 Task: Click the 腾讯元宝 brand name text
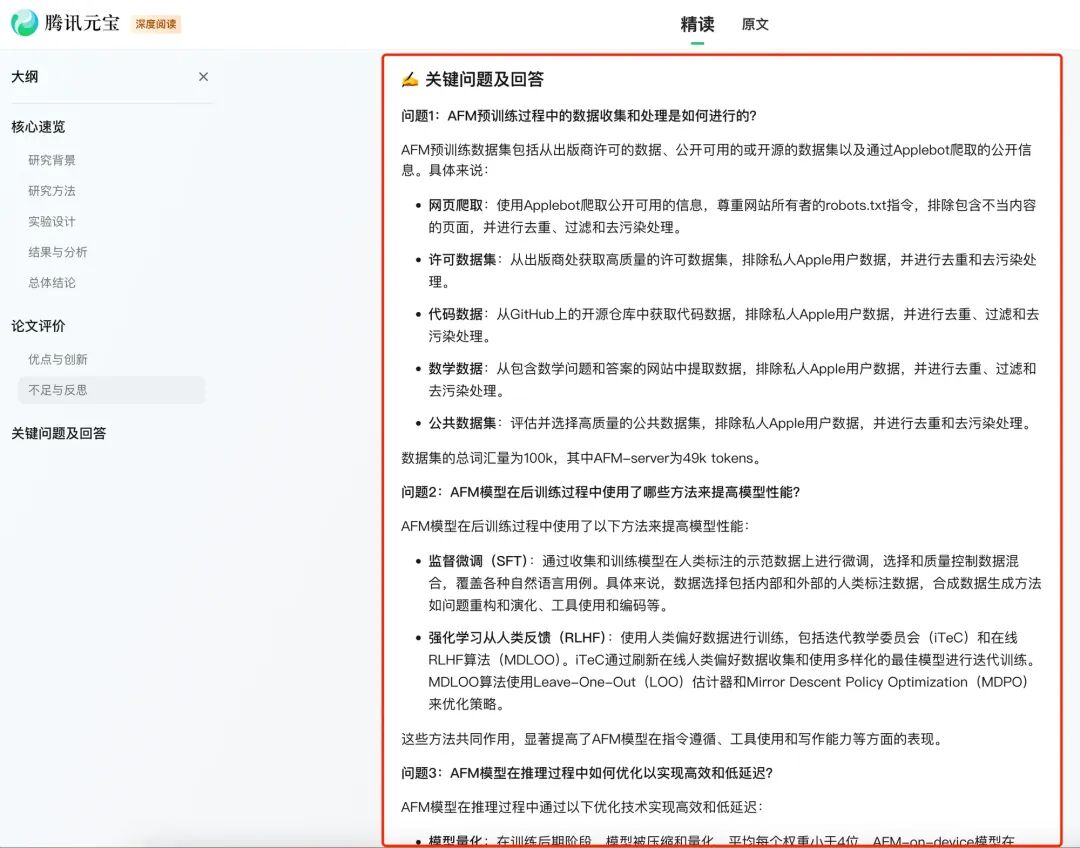82,23
